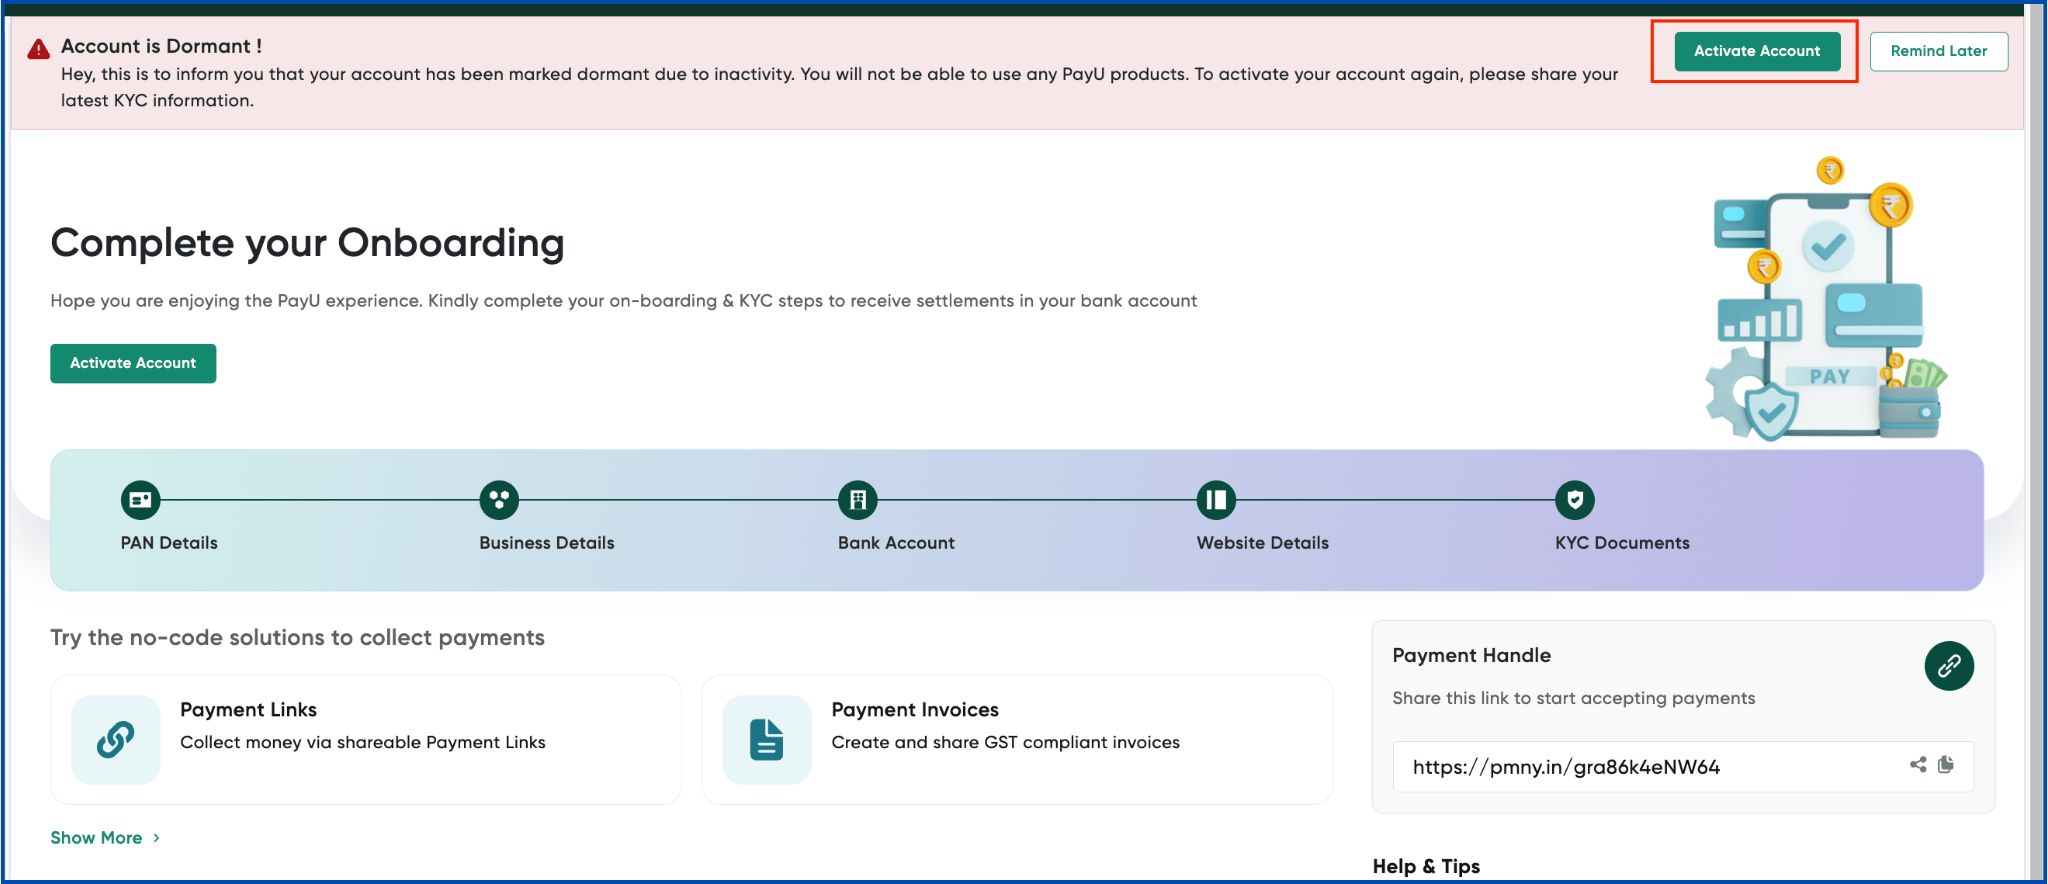Open the Payment Links card title
Image resolution: width=2048 pixels, height=884 pixels.
pos(248,710)
